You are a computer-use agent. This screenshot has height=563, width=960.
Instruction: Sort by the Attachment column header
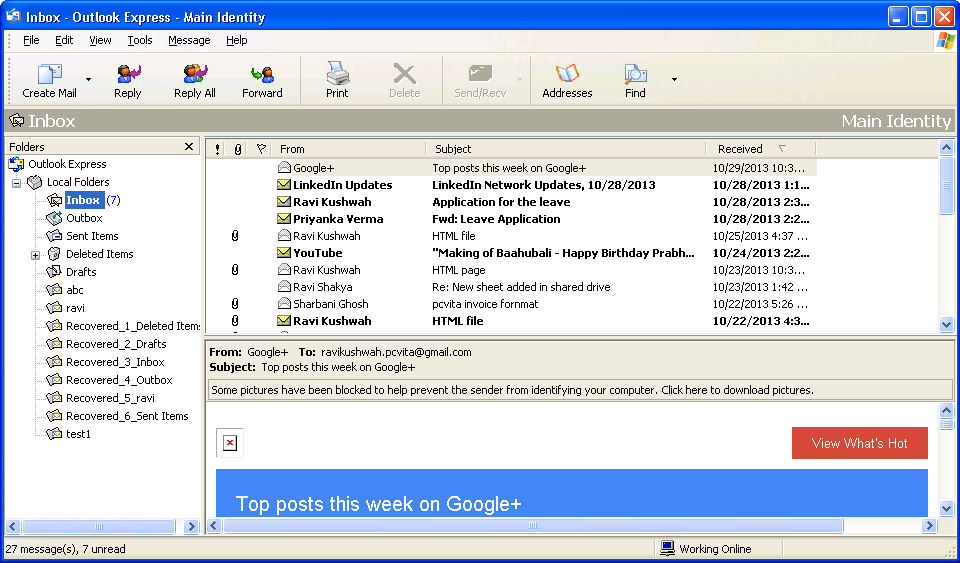(238, 149)
